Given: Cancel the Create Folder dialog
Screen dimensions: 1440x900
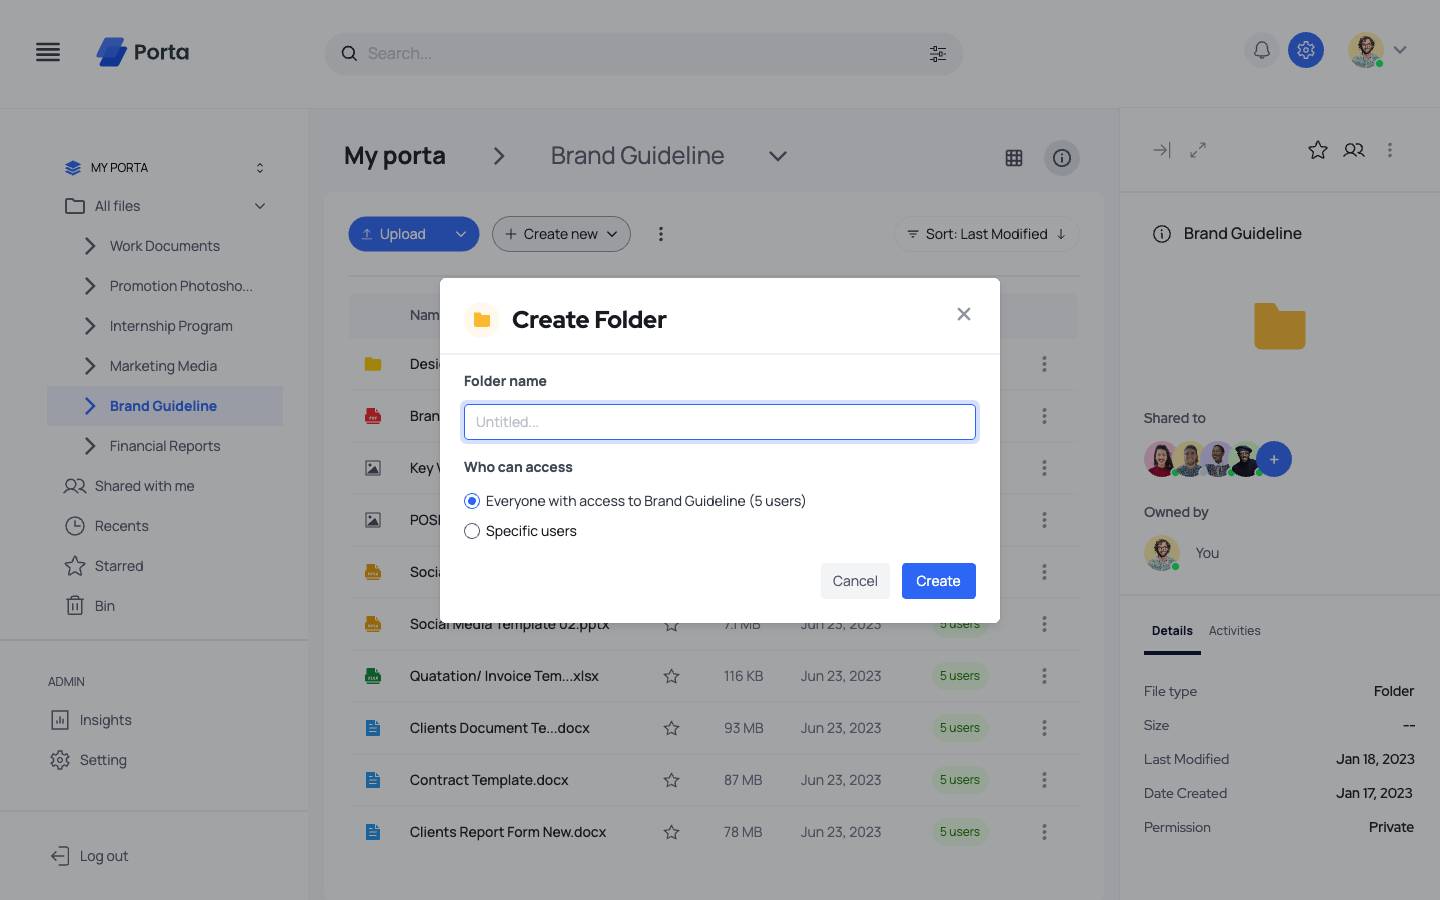Looking at the screenshot, I should (x=854, y=581).
